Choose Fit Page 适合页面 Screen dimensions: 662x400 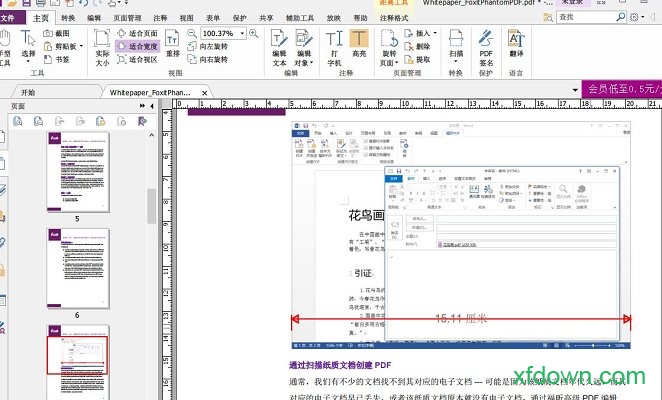click(137, 33)
